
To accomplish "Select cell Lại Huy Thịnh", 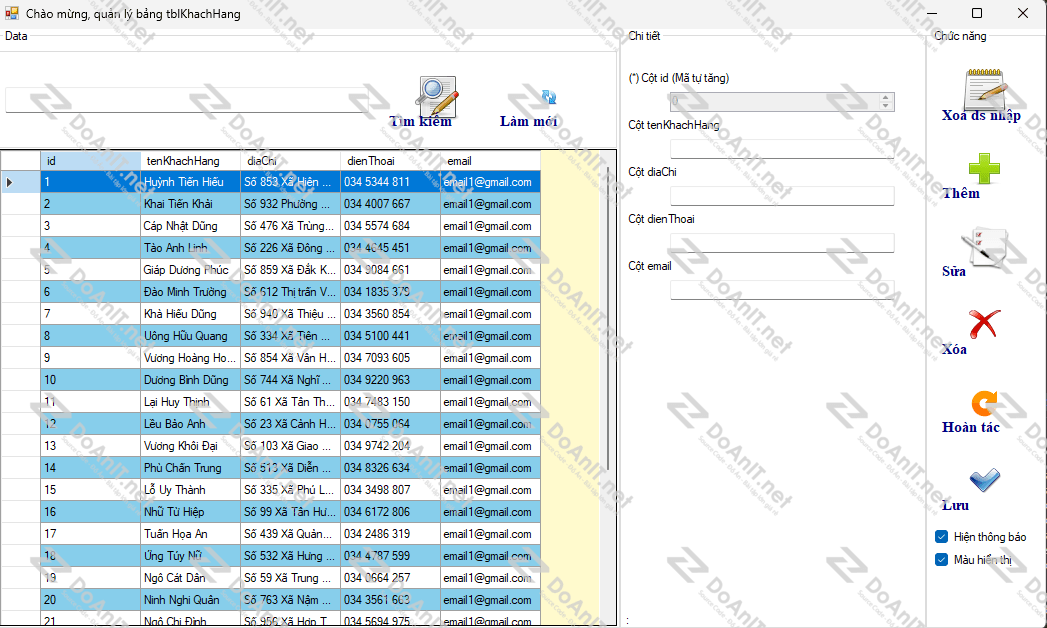I will 190,402.
